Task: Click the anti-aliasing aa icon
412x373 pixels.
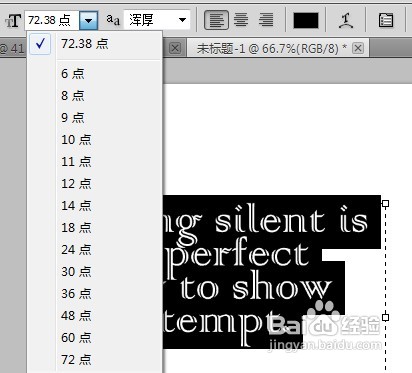Action: [x=113, y=20]
